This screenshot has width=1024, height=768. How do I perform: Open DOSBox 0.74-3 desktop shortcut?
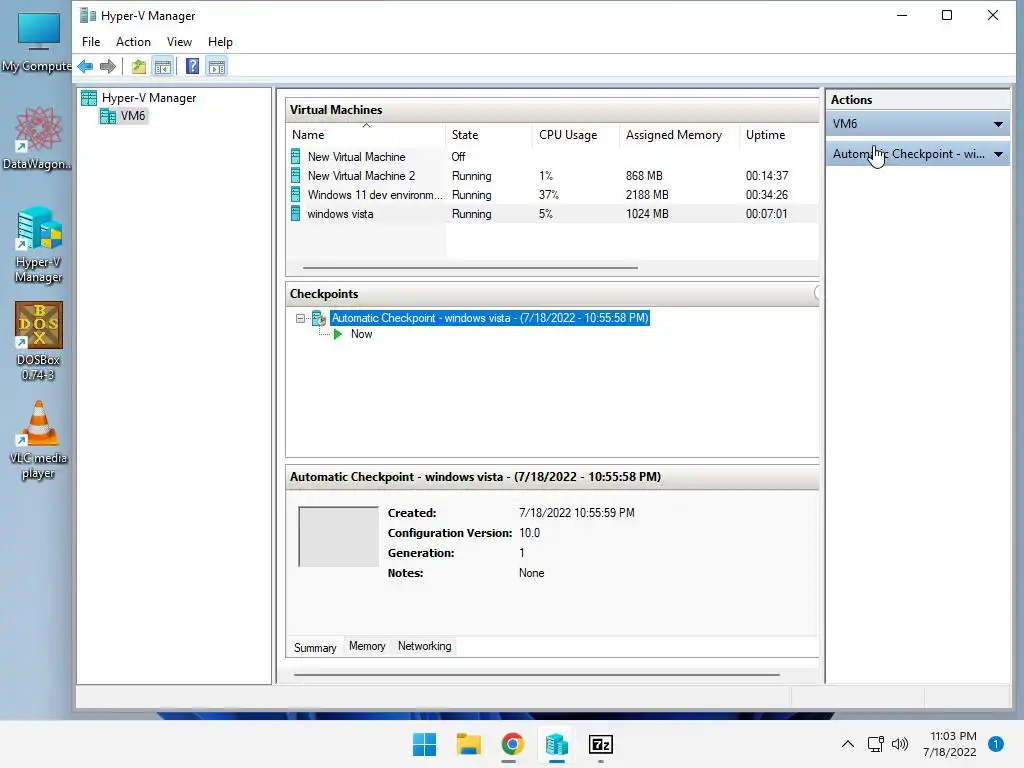[x=39, y=341]
